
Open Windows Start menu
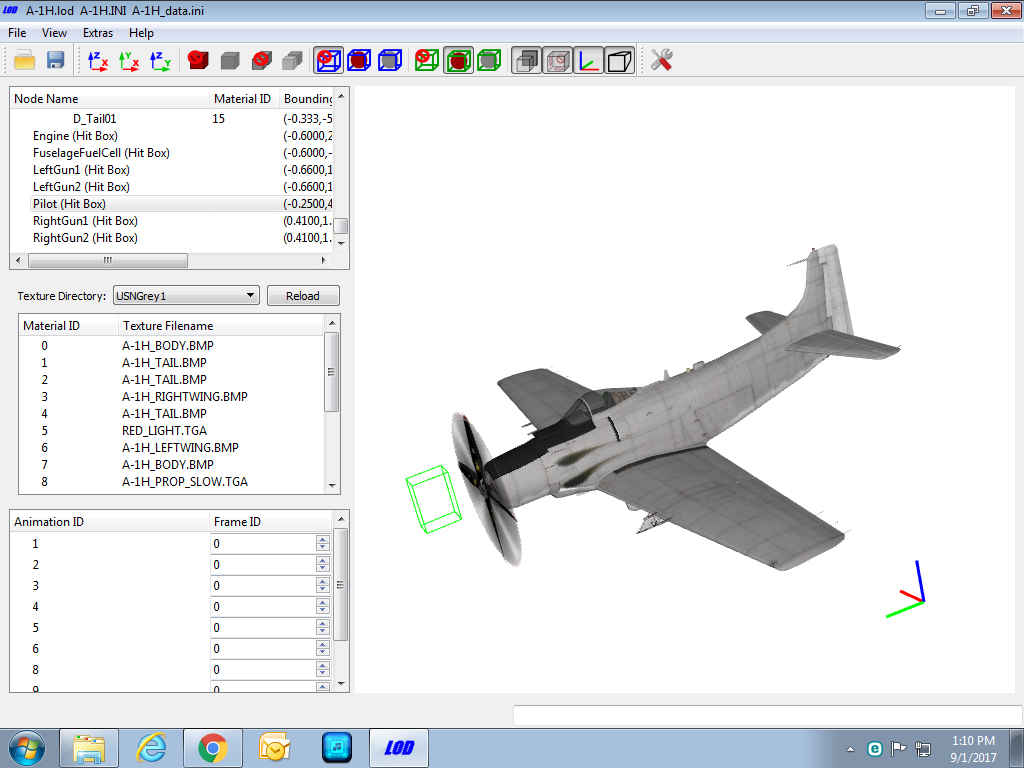click(x=26, y=748)
